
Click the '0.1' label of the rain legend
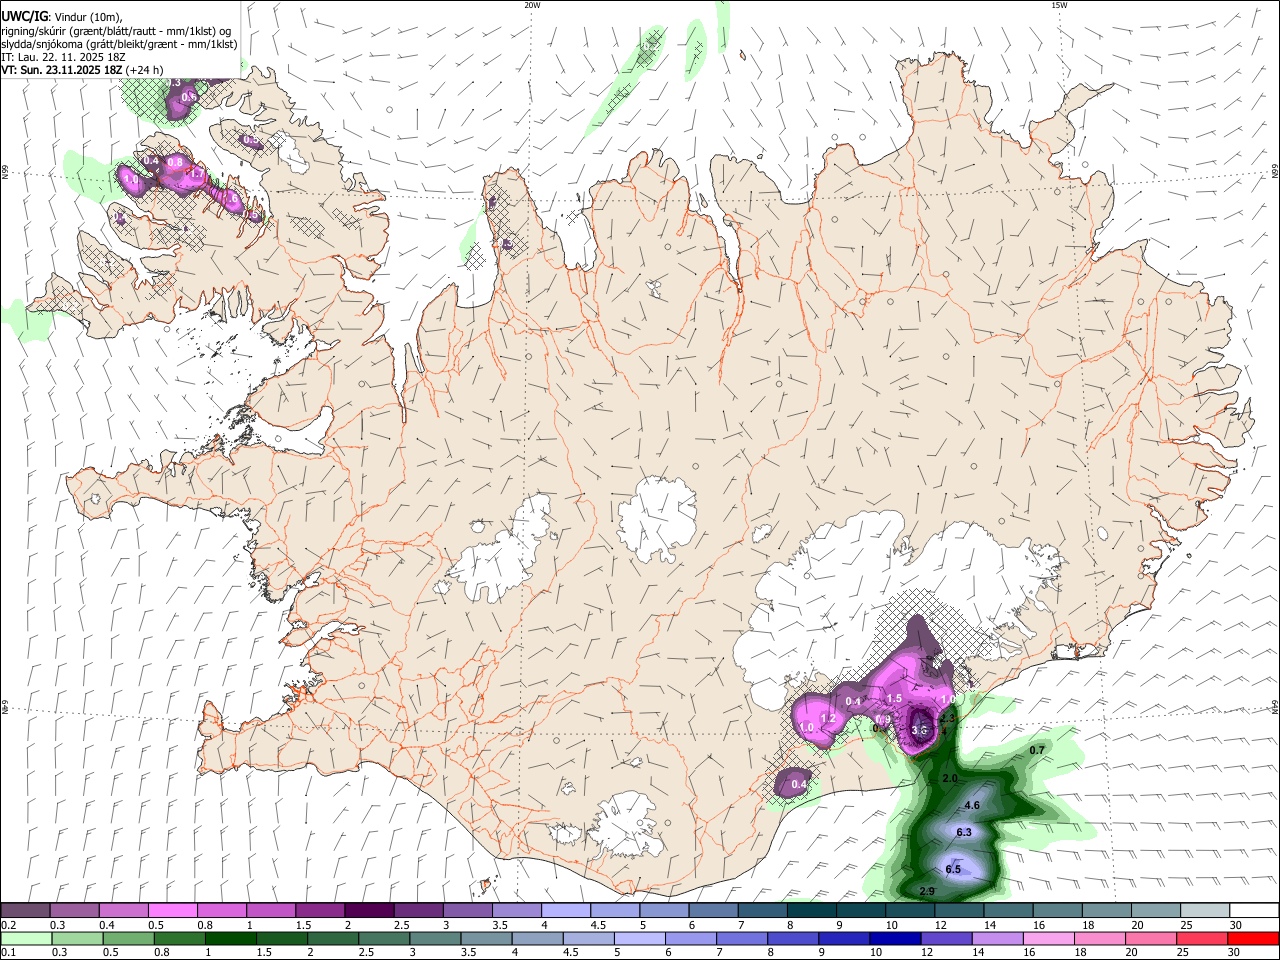(x=8, y=953)
